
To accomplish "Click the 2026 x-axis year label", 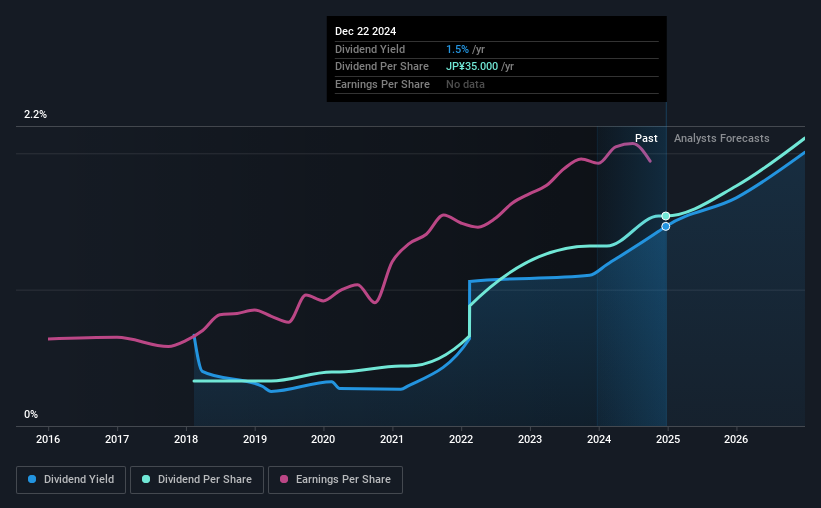I will pyautogui.click(x=736, y=439).
